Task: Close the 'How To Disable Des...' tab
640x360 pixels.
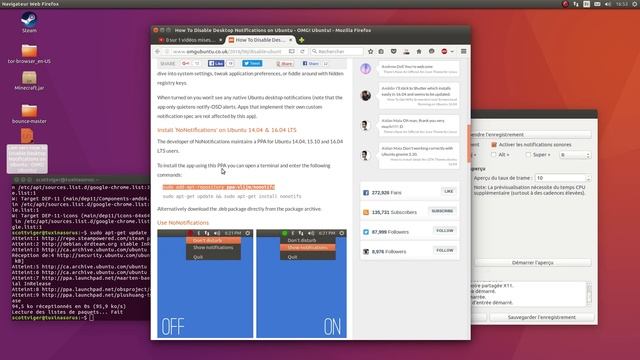Action: [291, 40]
